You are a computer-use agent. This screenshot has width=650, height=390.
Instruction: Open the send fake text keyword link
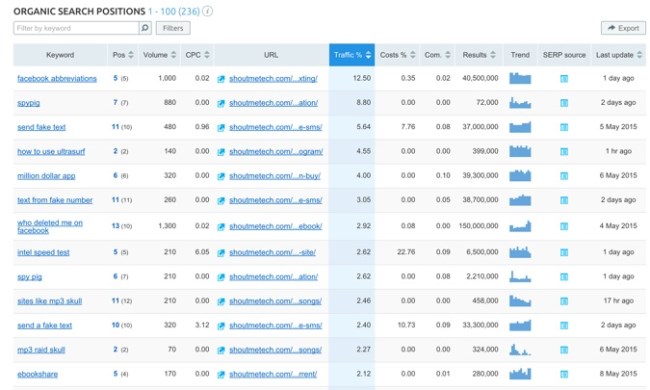coord(41,127)
